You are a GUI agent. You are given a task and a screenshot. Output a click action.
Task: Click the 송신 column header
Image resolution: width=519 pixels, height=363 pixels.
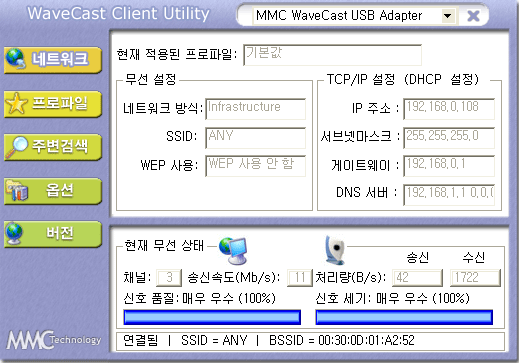417,257
